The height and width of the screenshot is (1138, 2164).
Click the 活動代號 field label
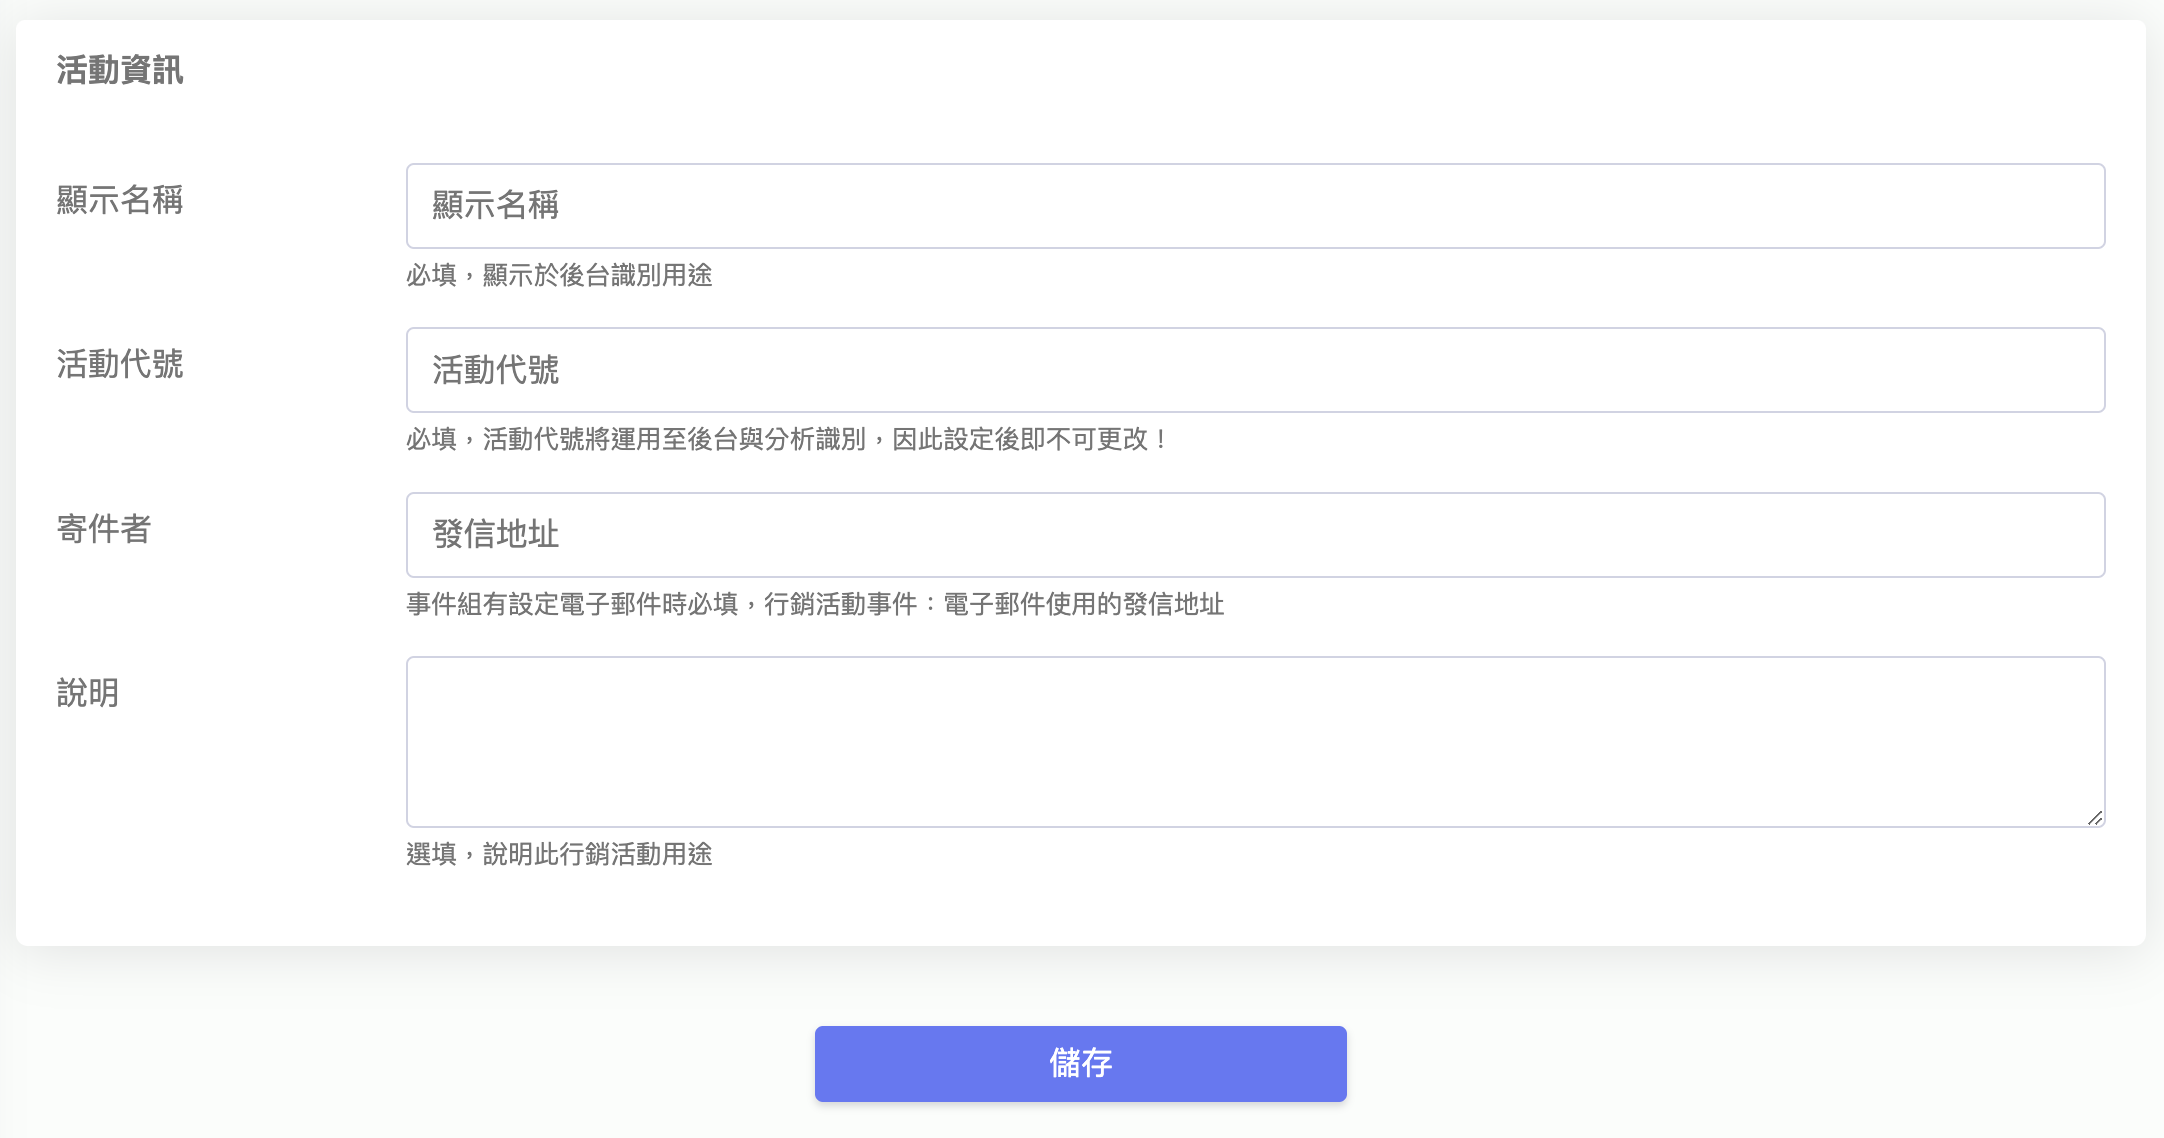click(120, 364)
